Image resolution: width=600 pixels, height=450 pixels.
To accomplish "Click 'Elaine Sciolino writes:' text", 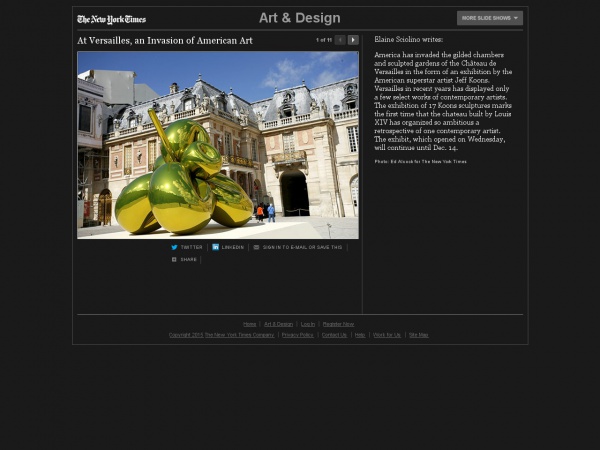I will (409, 39).
